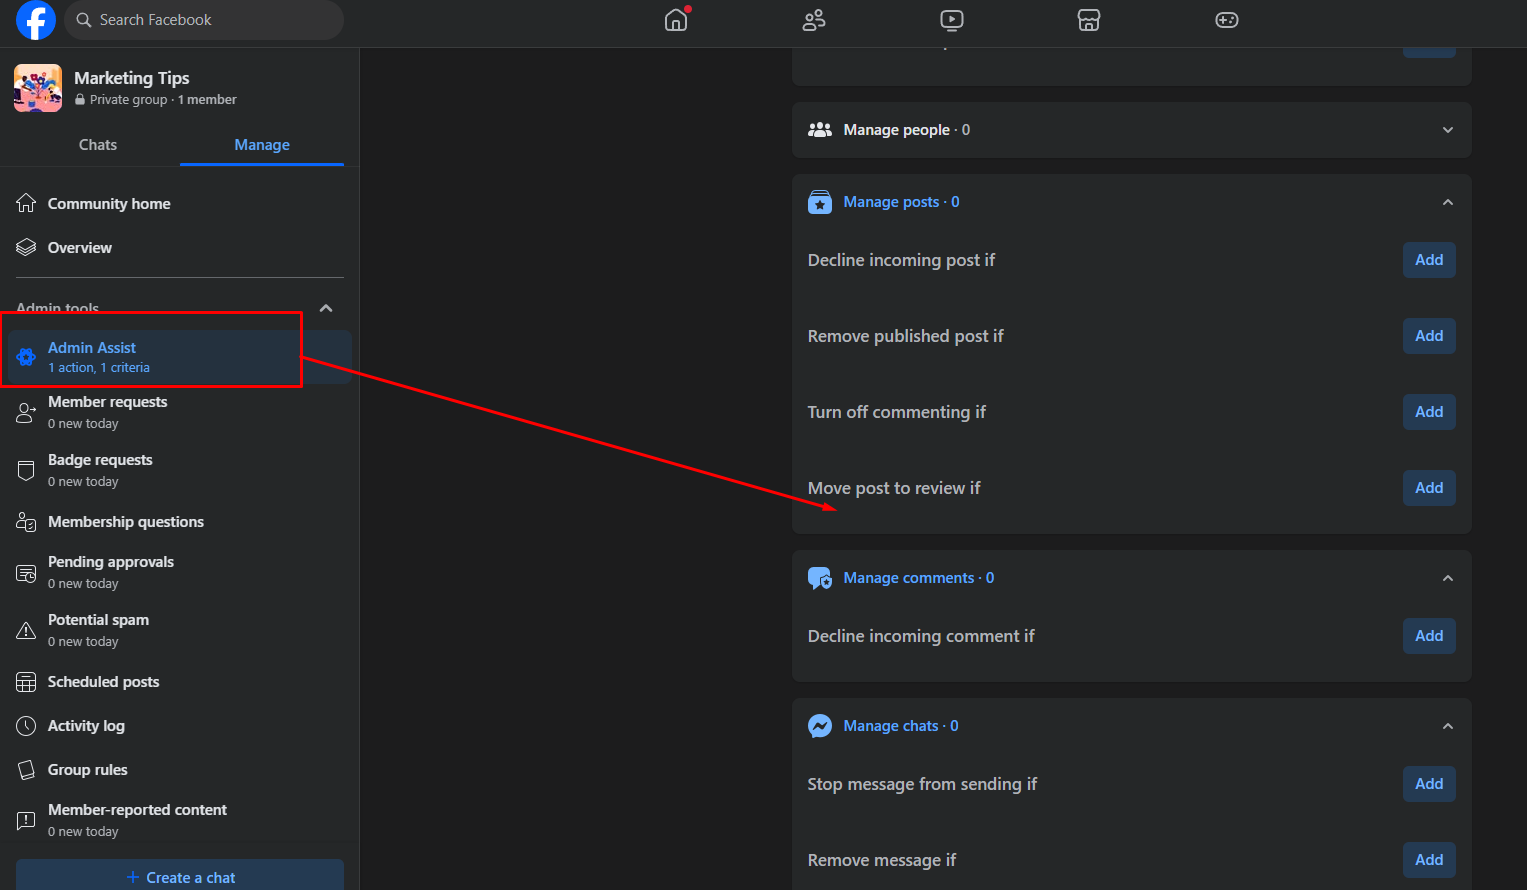Screen dimensions: 1527x890
Task: Open the Watch video icon
Action: (952, 20)
